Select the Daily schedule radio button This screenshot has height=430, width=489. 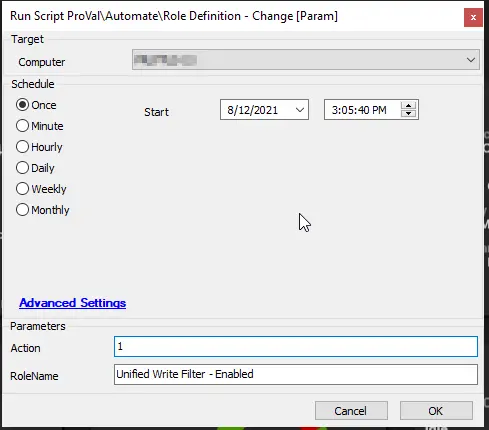point(22,168)
